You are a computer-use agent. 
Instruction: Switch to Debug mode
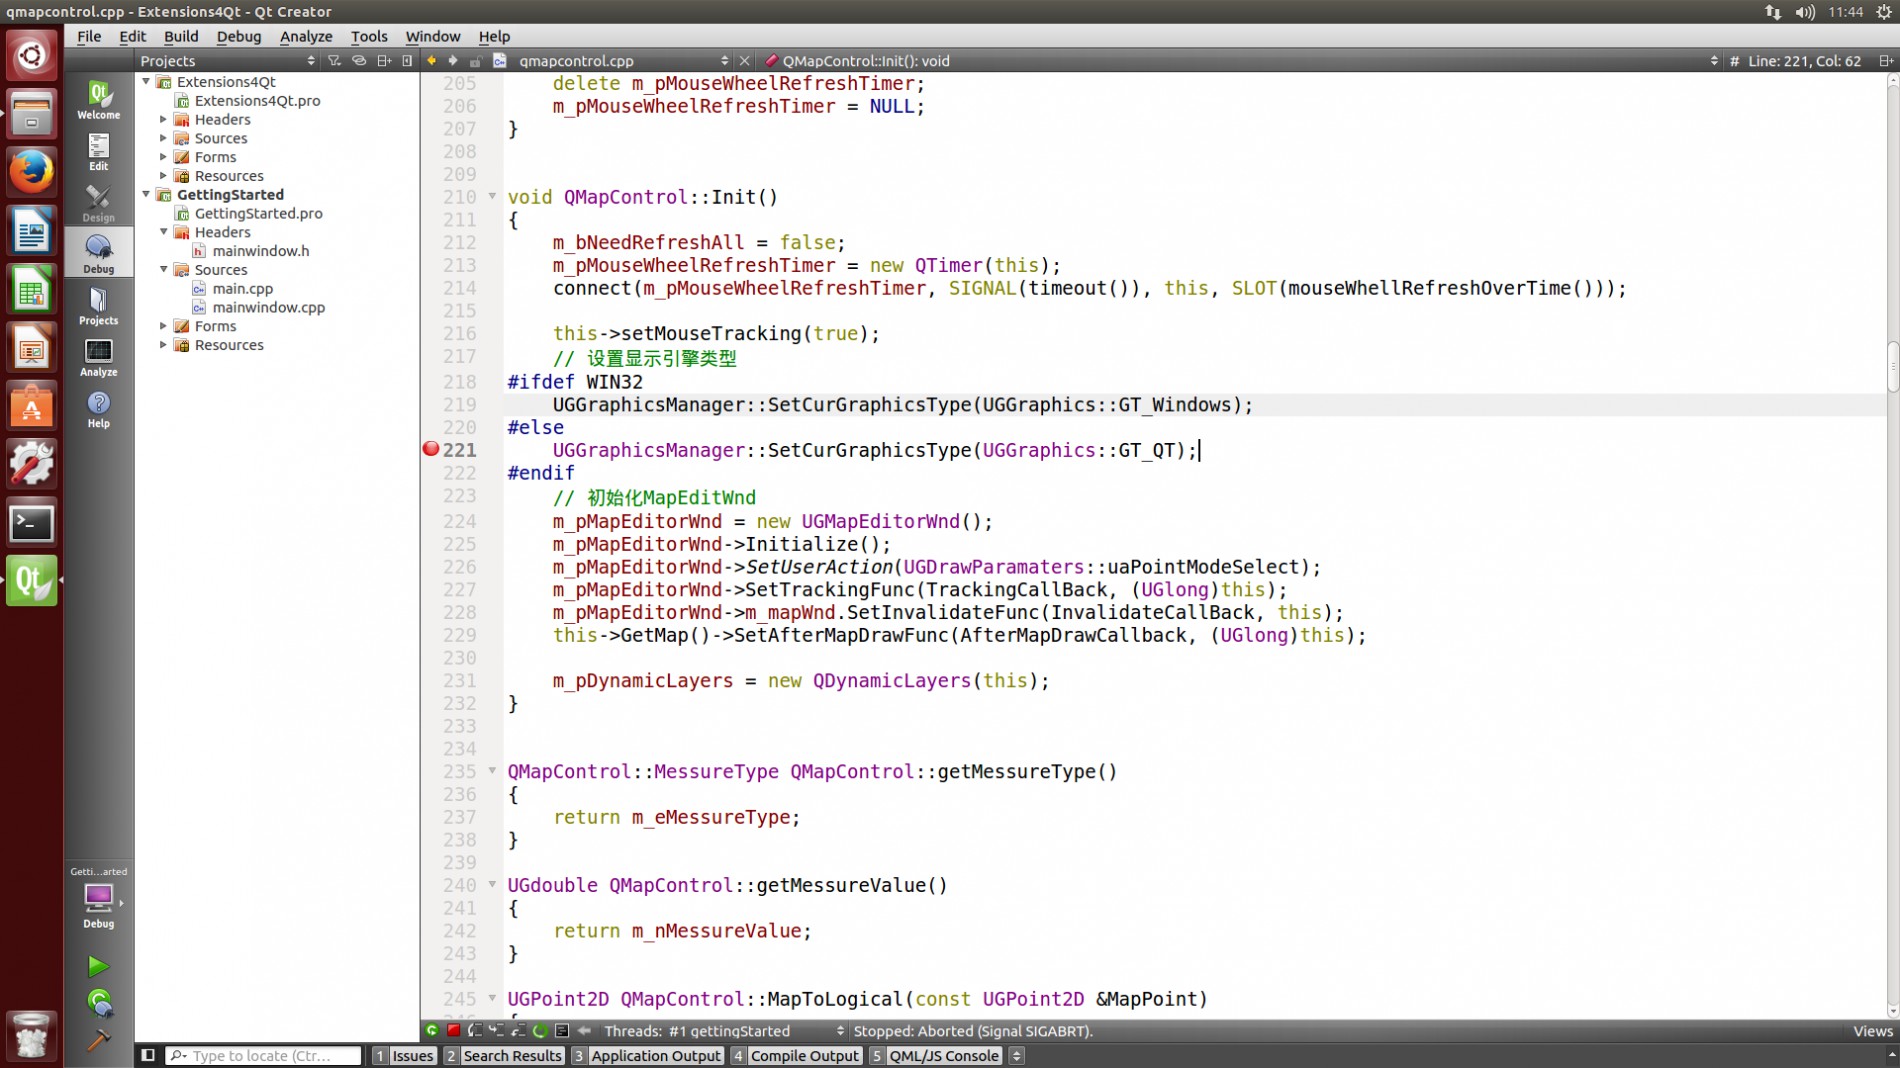point(98,254)
